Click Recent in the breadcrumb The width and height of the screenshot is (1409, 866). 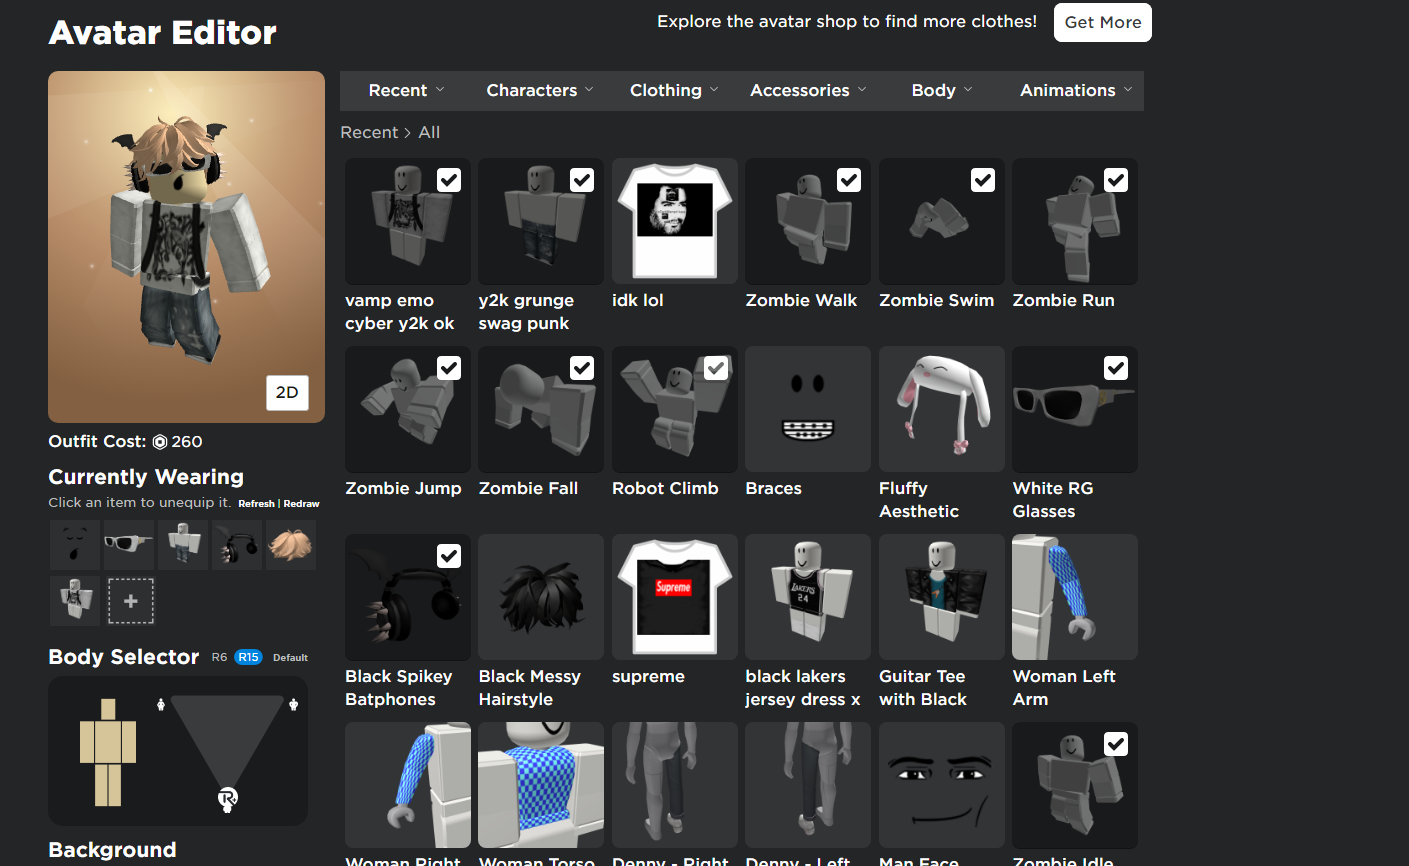369,132
